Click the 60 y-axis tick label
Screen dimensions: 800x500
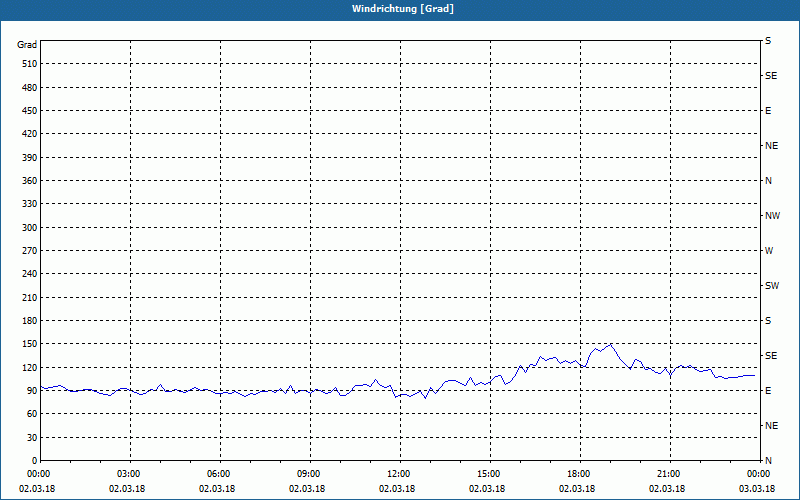(32, 414)
